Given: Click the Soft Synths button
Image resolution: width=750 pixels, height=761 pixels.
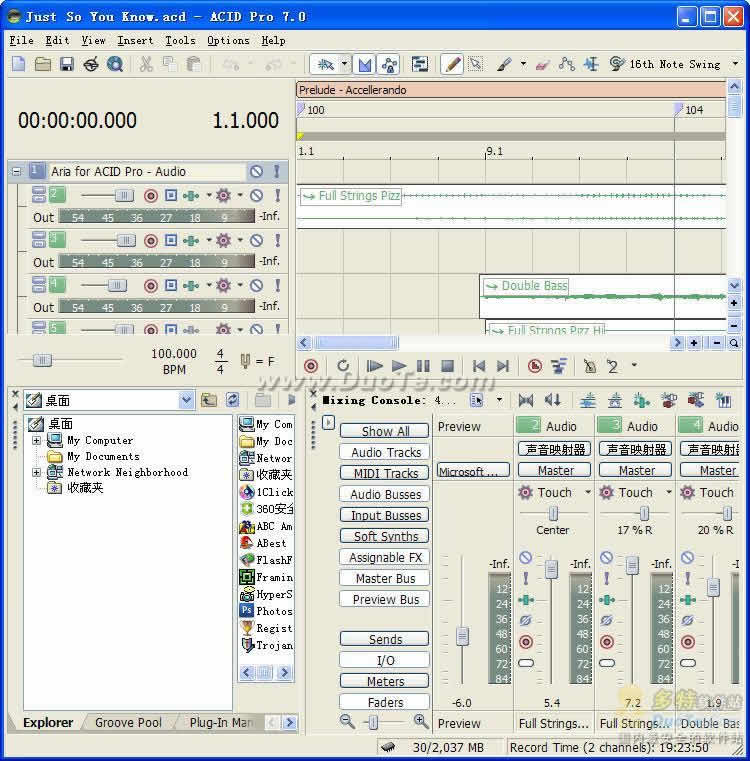Looking at the screenshot, I should pyautogui.click(x=384, y=536).
